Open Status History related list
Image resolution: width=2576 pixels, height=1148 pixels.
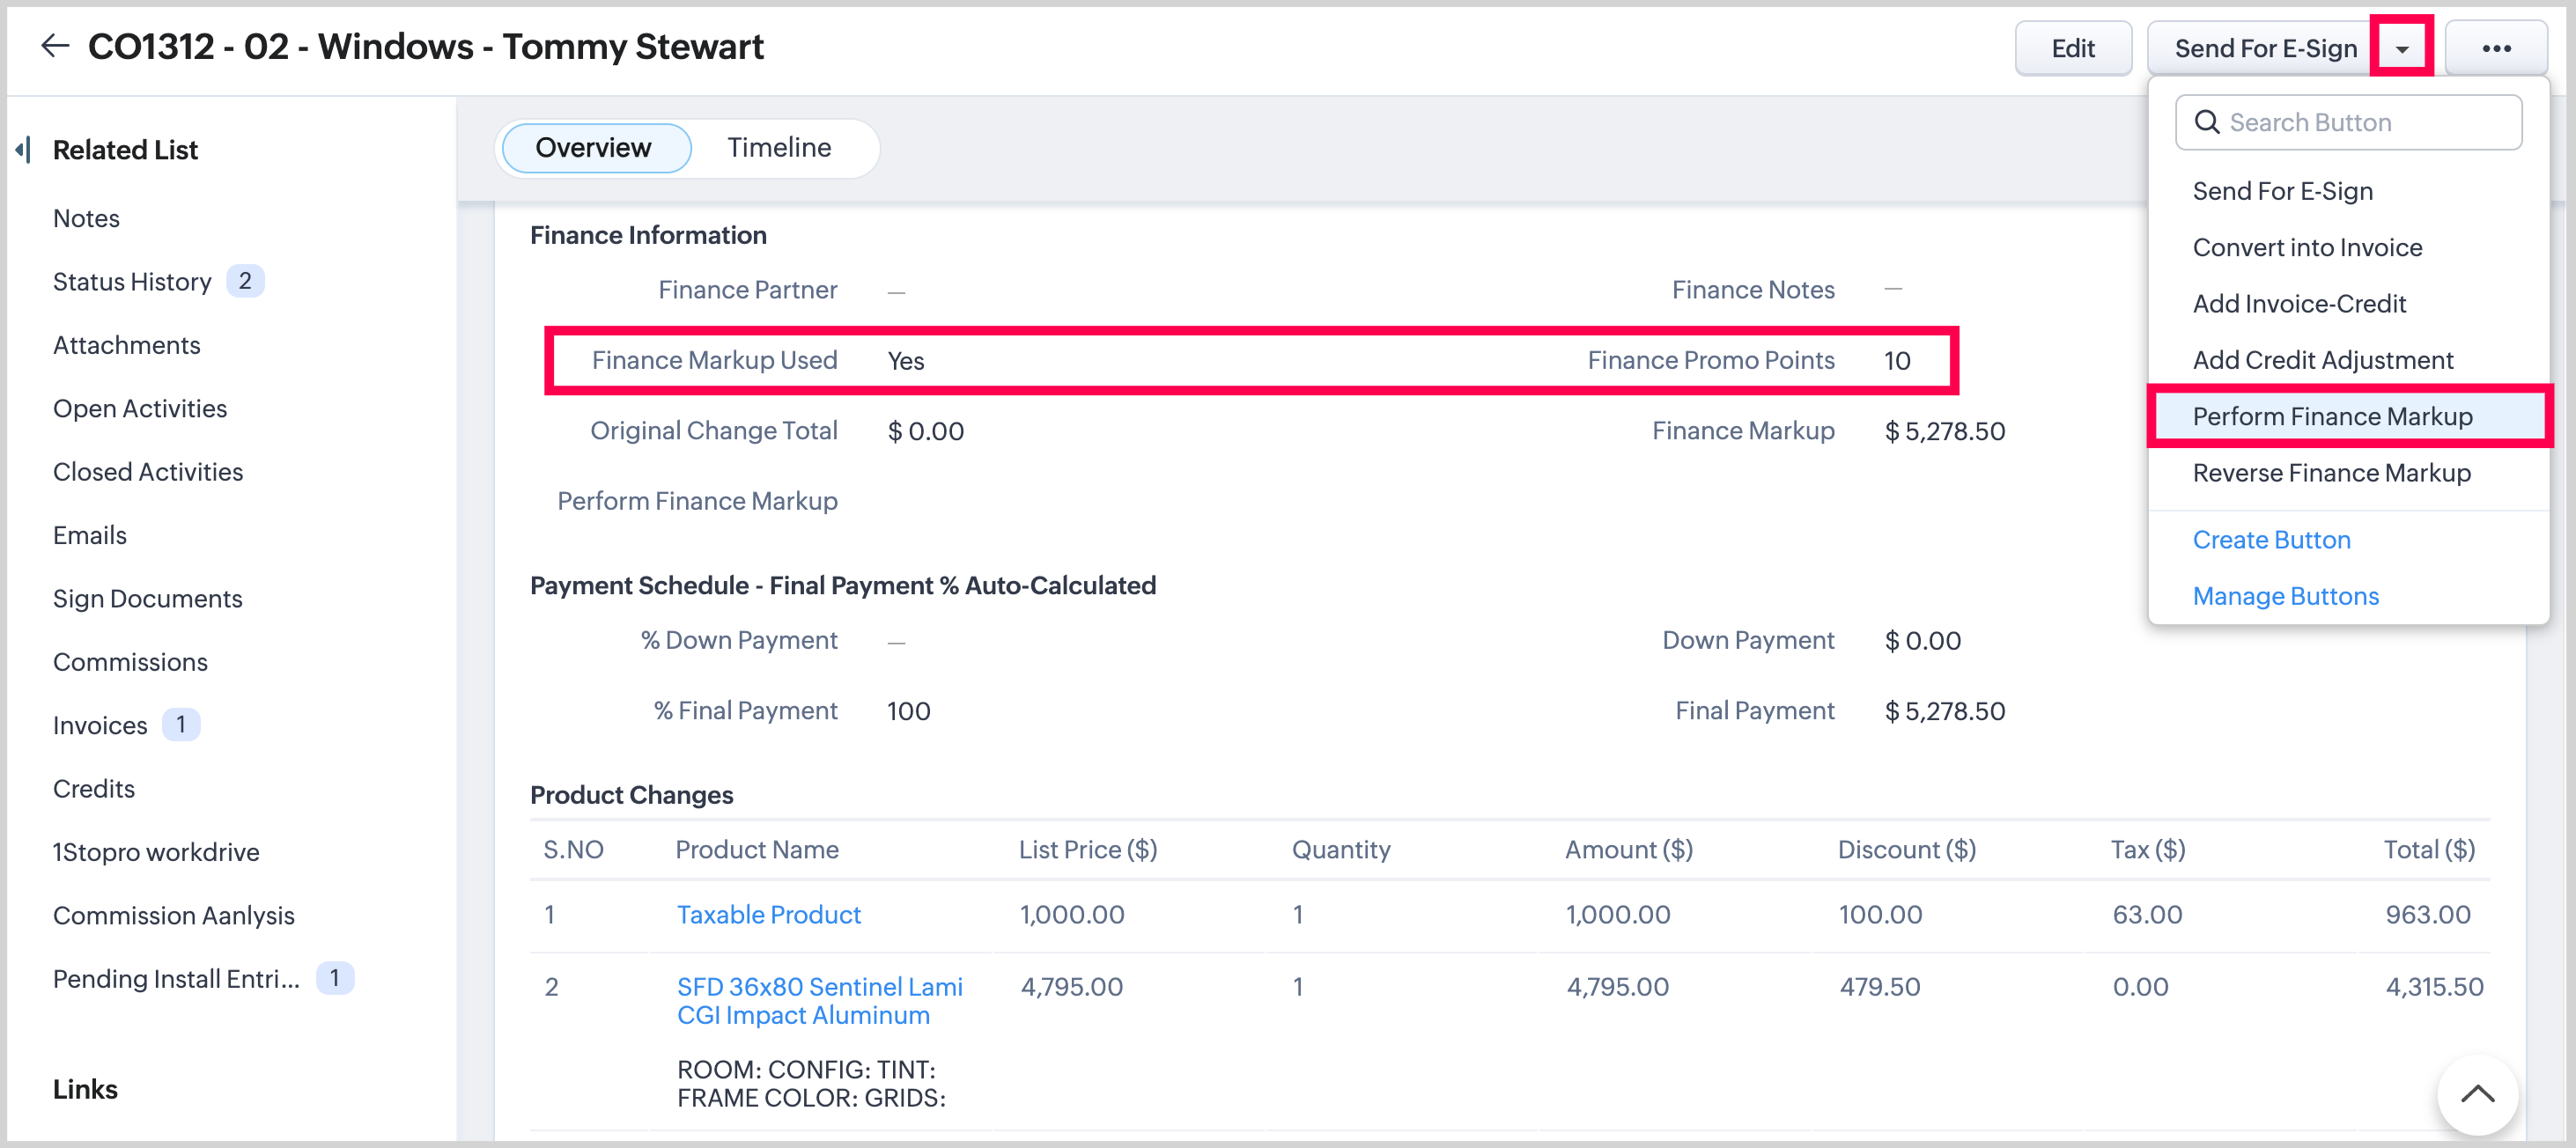(132, 281)
